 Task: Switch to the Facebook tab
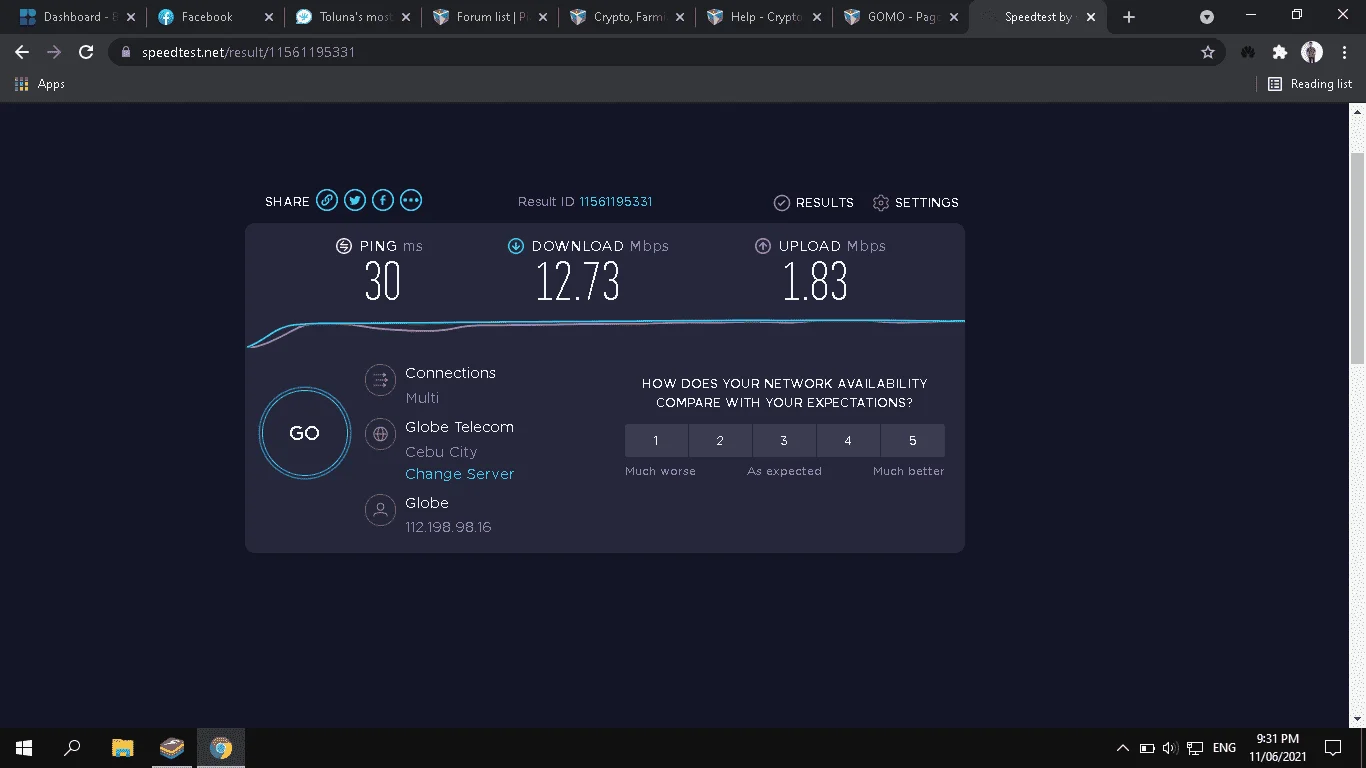pos(214,17)
